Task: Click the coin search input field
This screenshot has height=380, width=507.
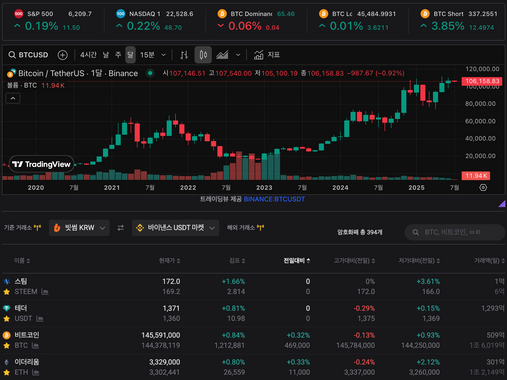Action: [x=455, y=232]
